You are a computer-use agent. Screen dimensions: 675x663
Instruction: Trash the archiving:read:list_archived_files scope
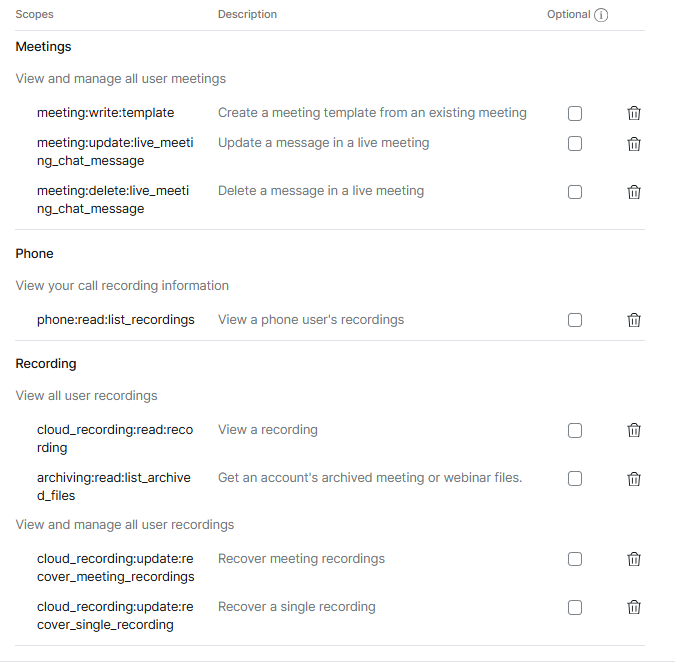(633, 479)
